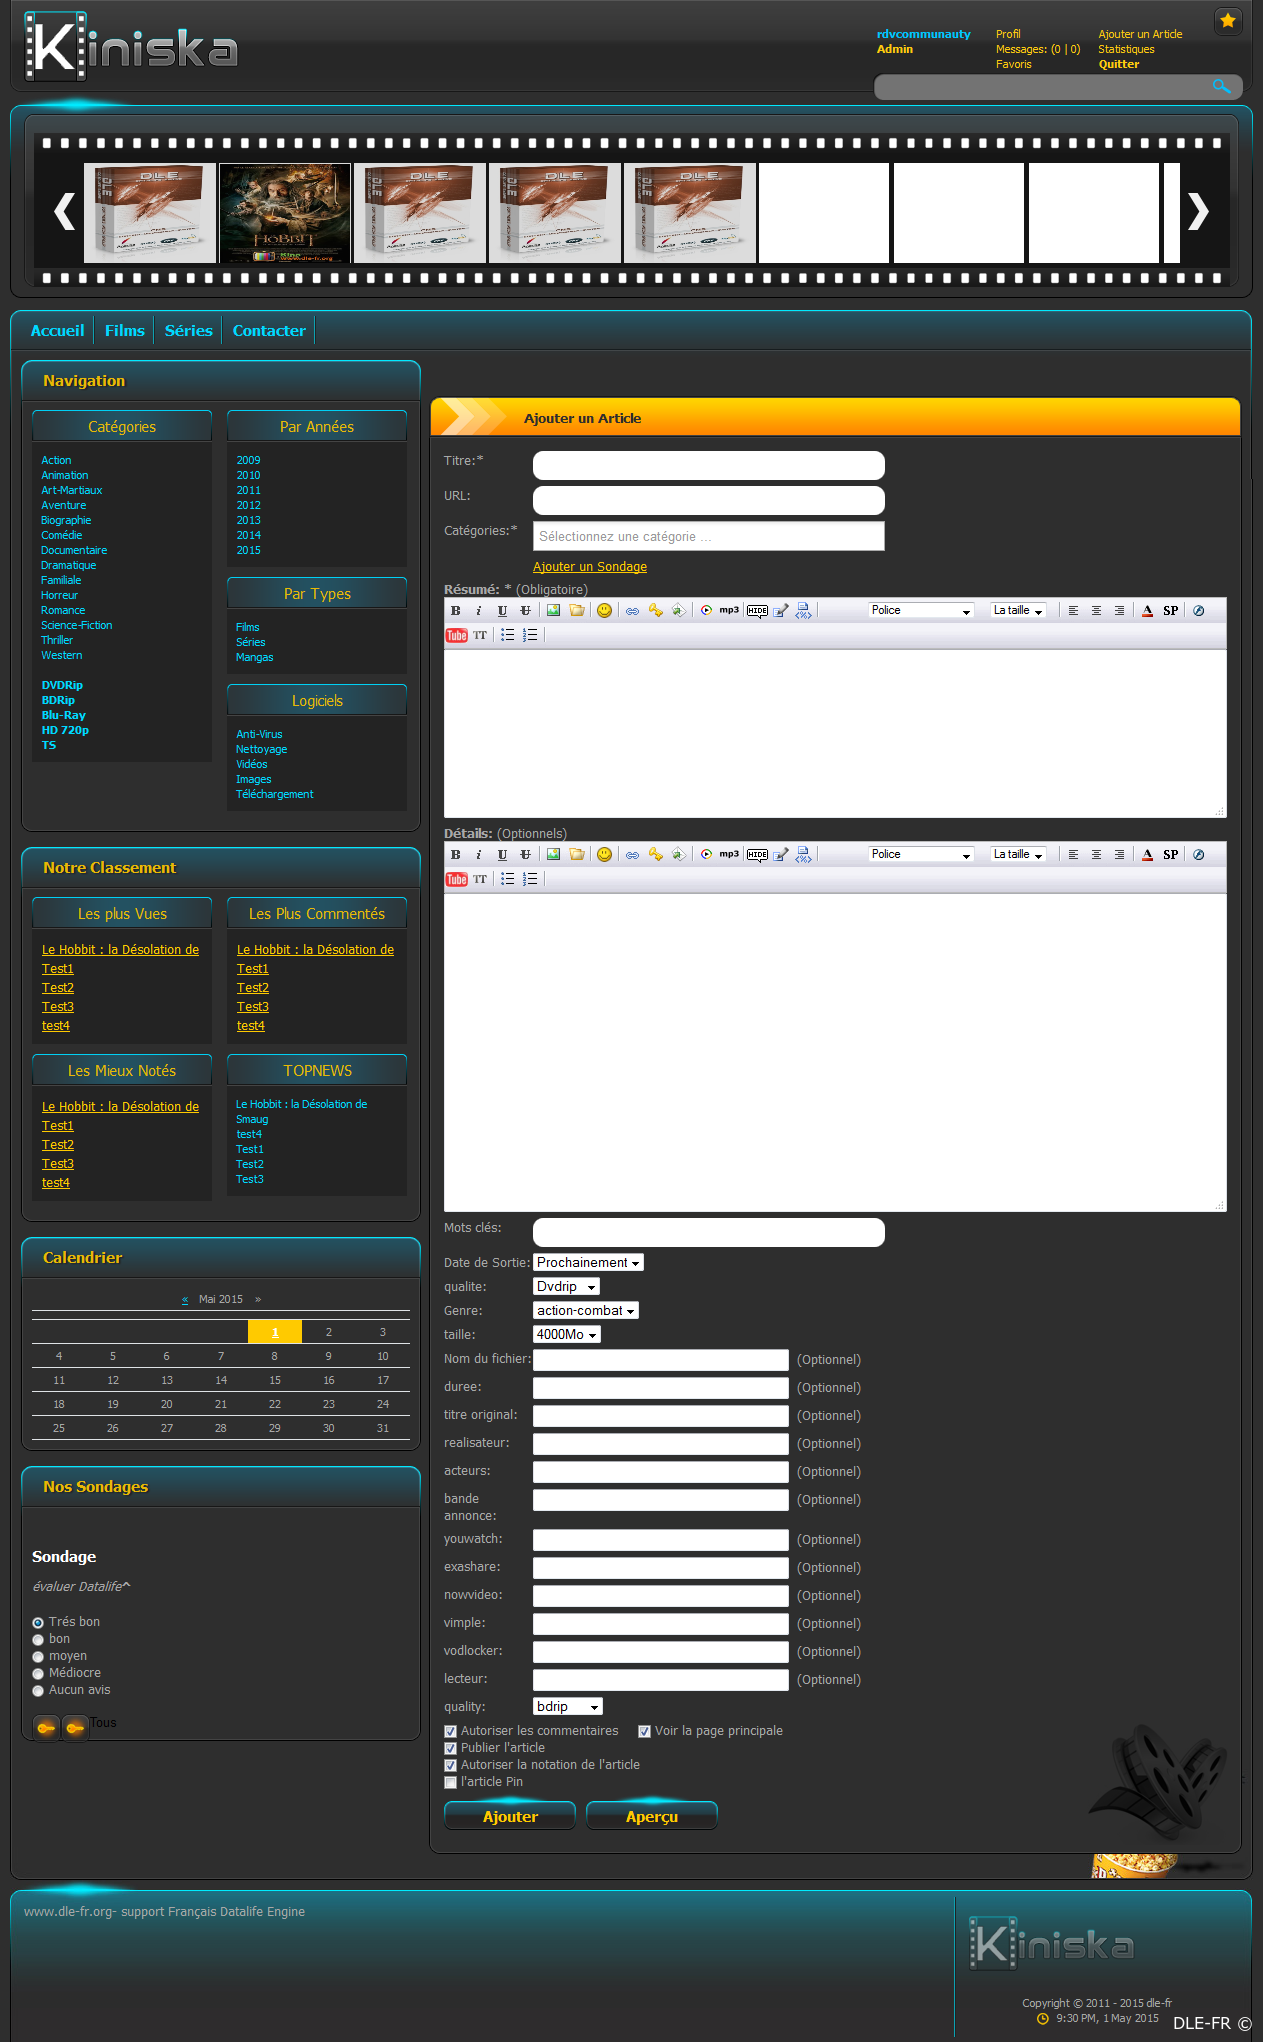This screenshot has width=1263, height=2042.
Task: Open text color picker in Détails editor
Action: [1147, 855]
